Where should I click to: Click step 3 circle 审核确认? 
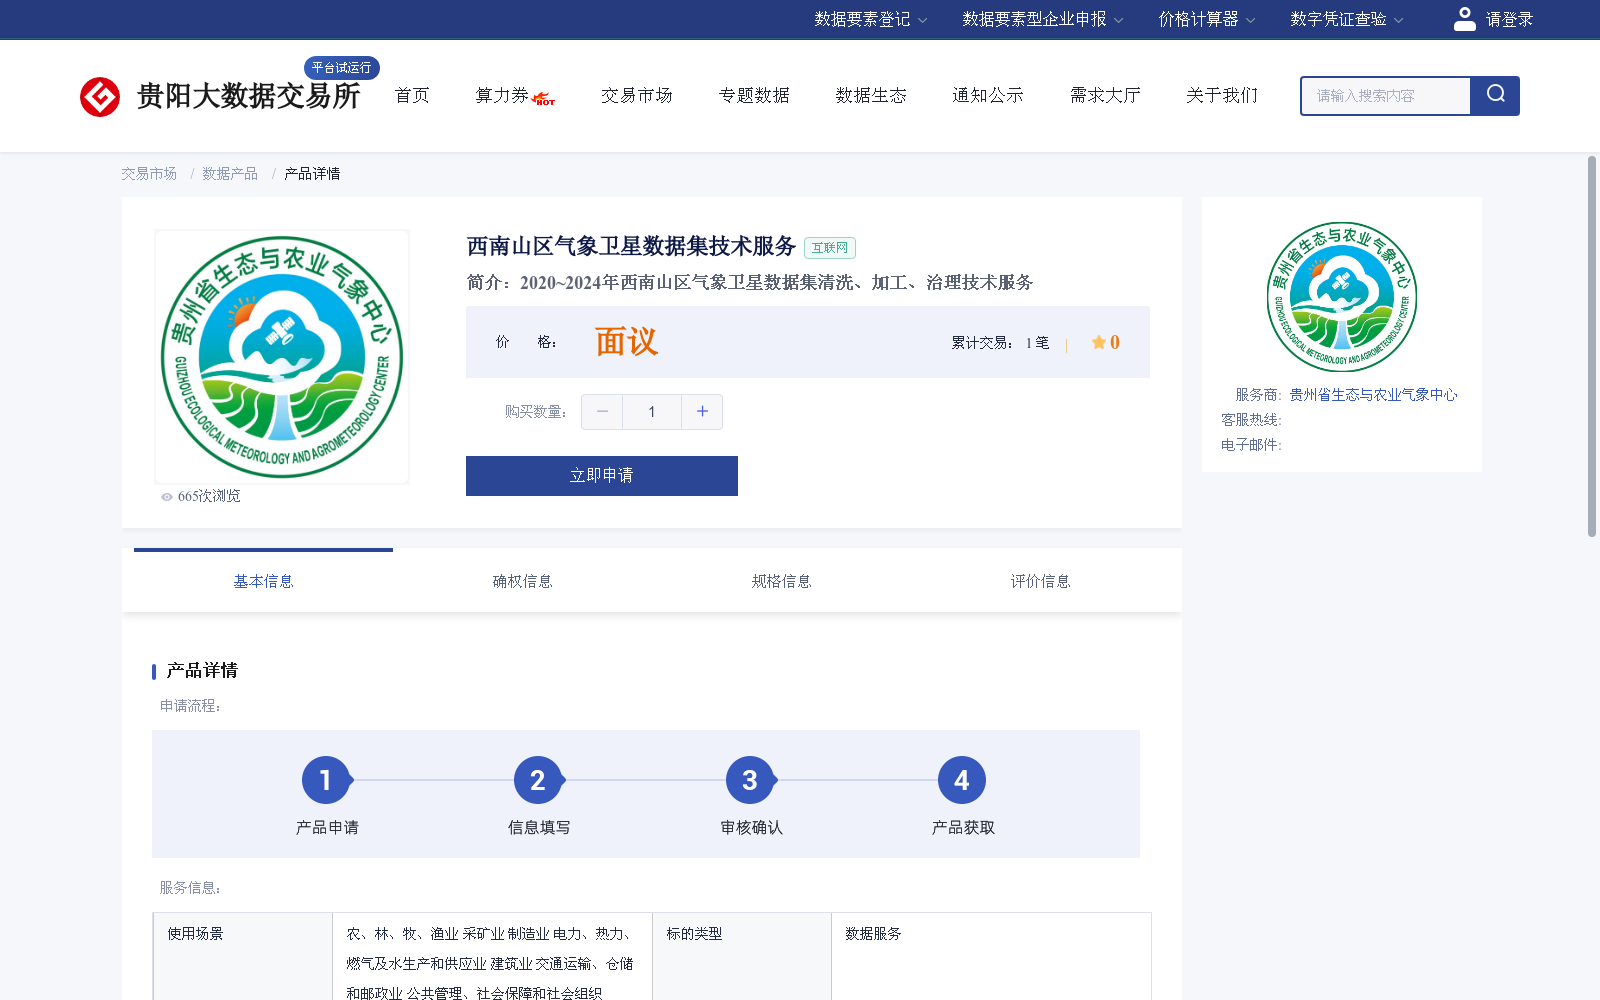[750, 780]
